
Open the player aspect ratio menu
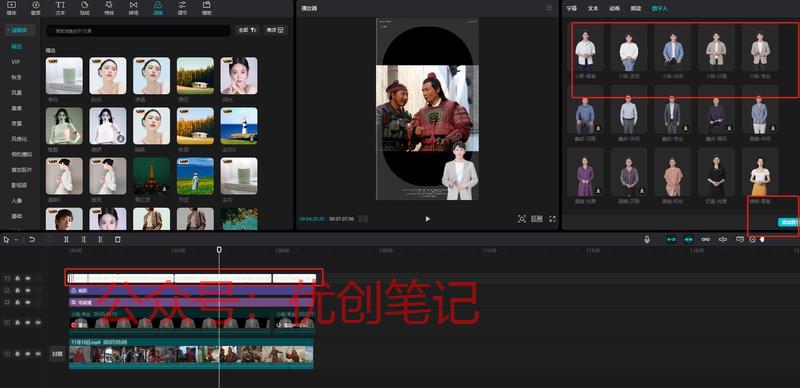(537, 219)
